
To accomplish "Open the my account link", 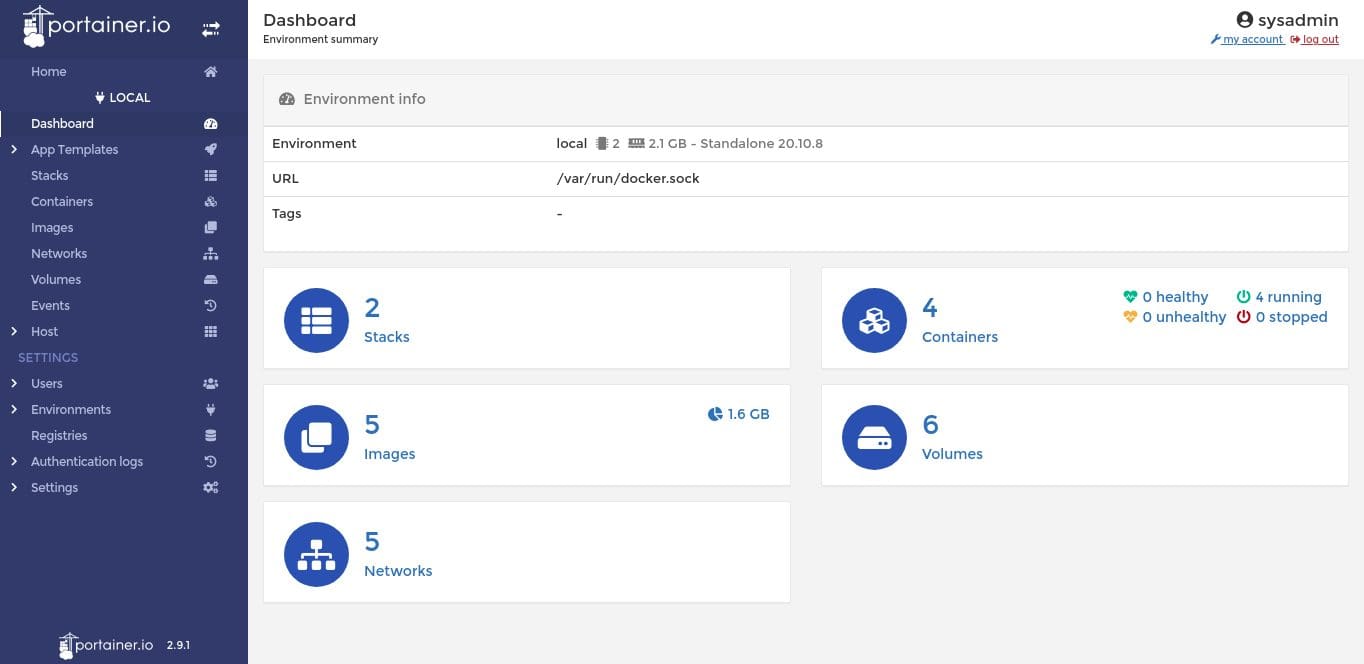I will pos(1252,40).
